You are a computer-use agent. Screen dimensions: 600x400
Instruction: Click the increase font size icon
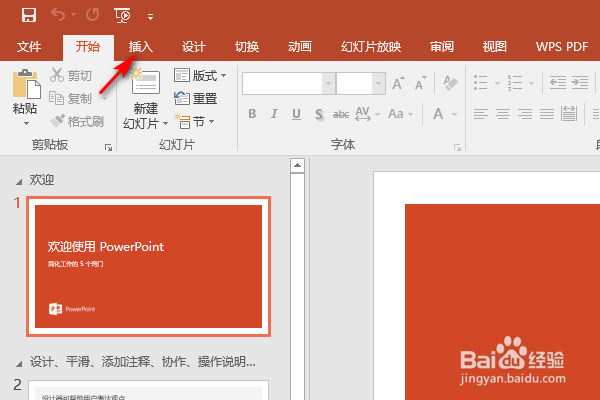click(398, 83)
